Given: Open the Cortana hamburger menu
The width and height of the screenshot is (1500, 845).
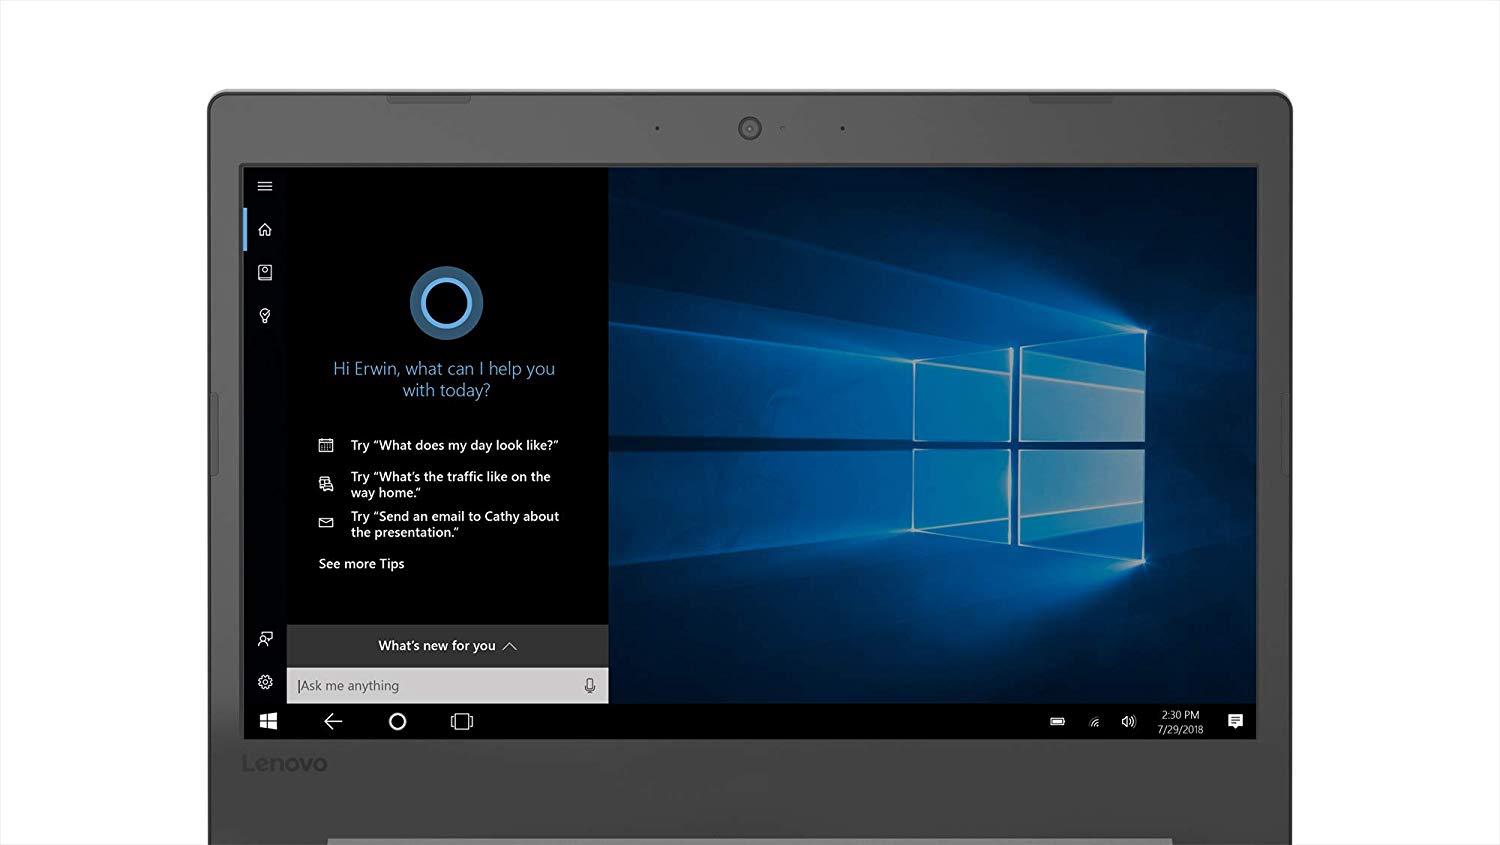Looking at the screenshot, I should coord(265,186).
